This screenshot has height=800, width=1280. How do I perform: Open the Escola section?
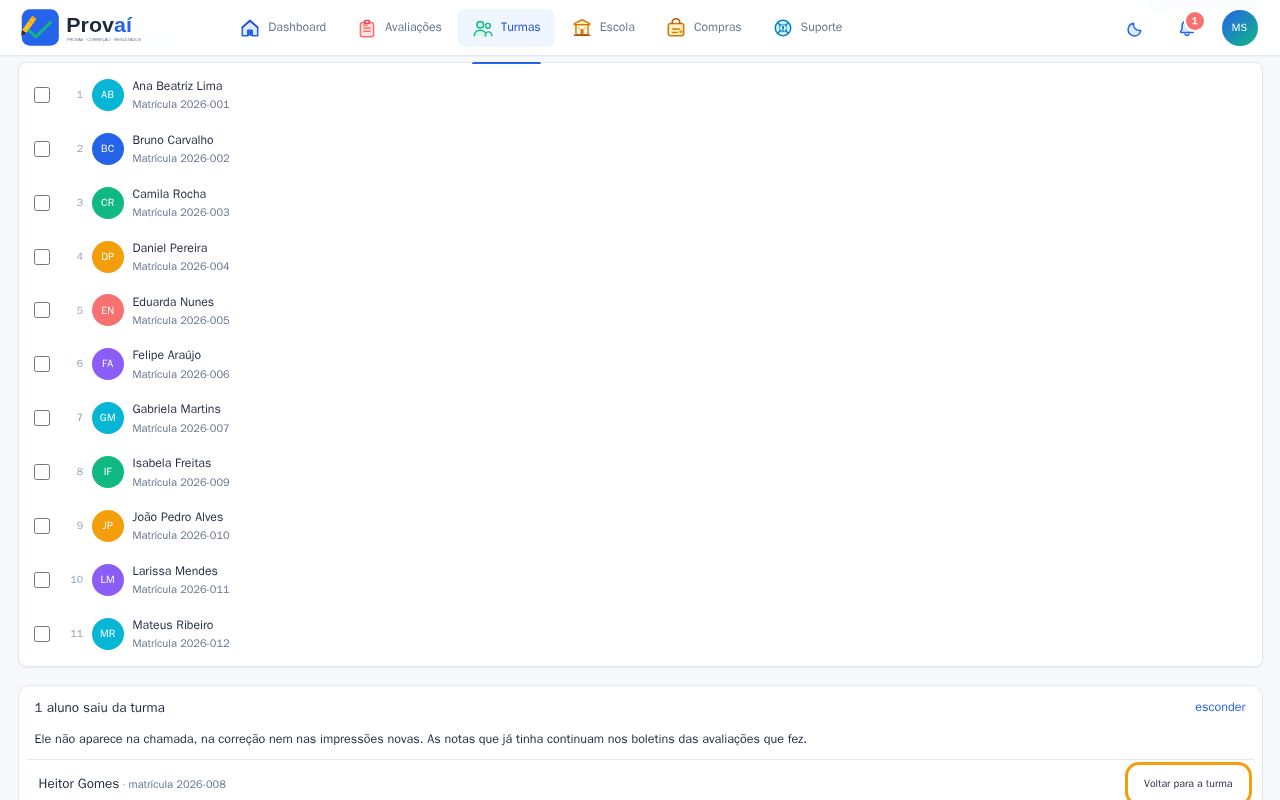tap(604, 28)
